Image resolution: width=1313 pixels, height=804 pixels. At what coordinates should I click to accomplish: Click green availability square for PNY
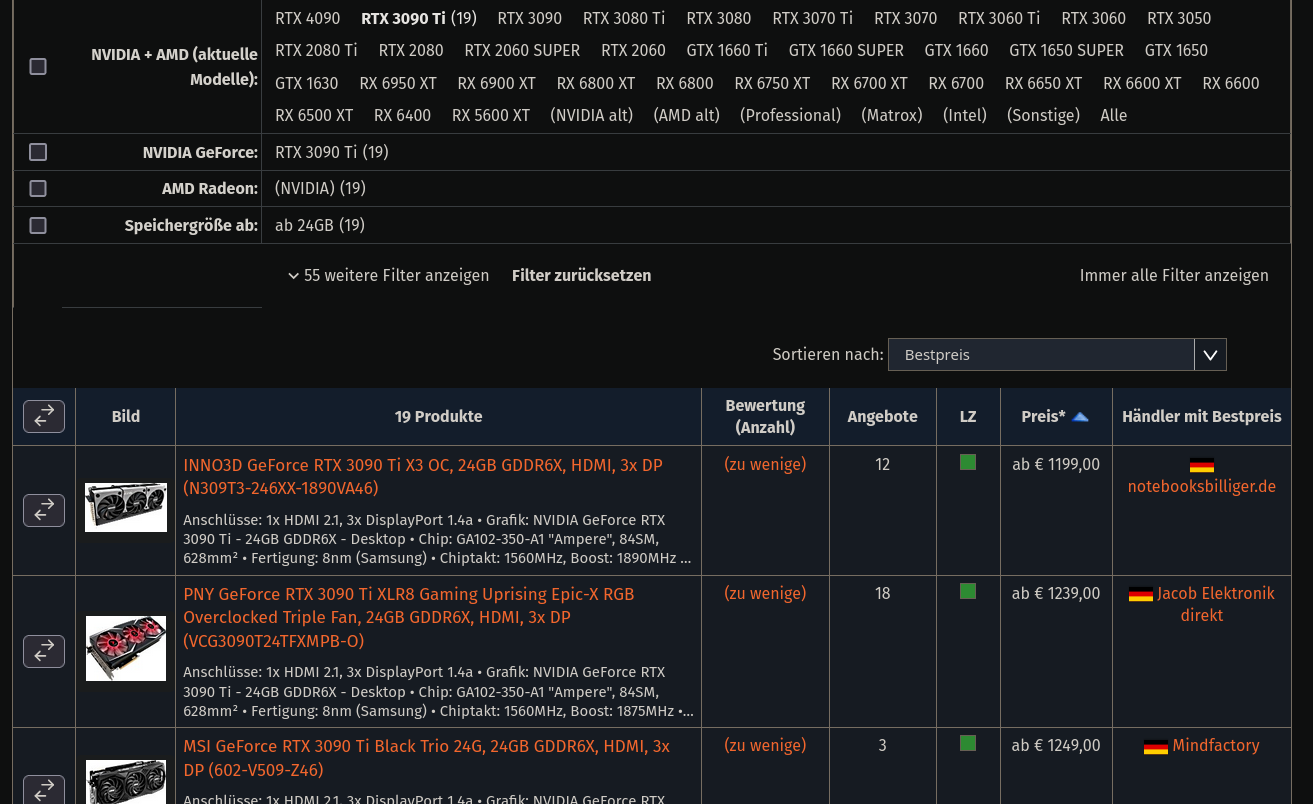968,591
